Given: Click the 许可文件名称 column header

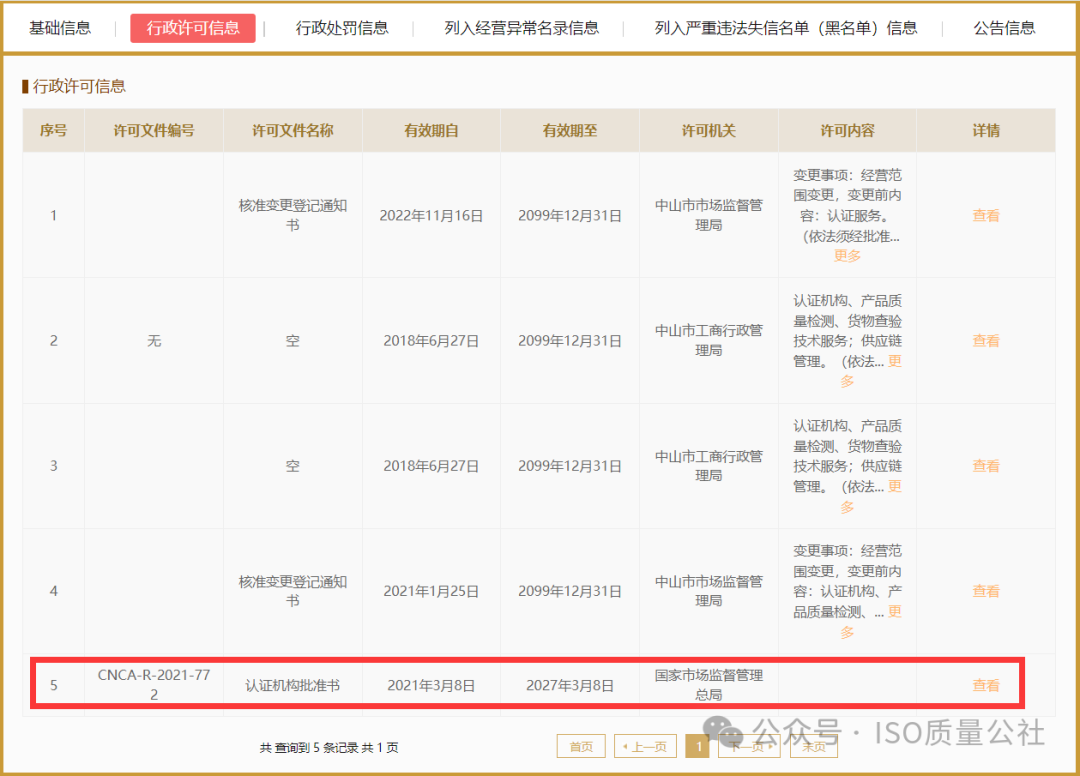Looking at the screenshot, I should click(x=293, y=131).
